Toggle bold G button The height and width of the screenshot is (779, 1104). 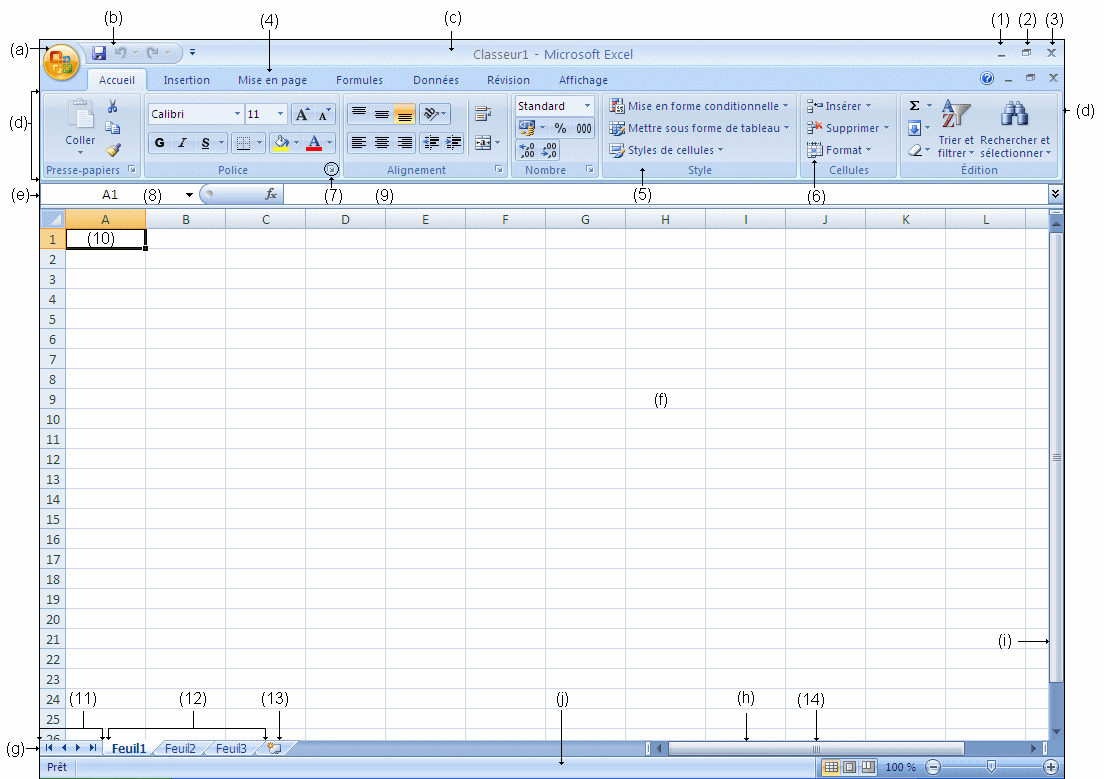click(x=160, y=143)
